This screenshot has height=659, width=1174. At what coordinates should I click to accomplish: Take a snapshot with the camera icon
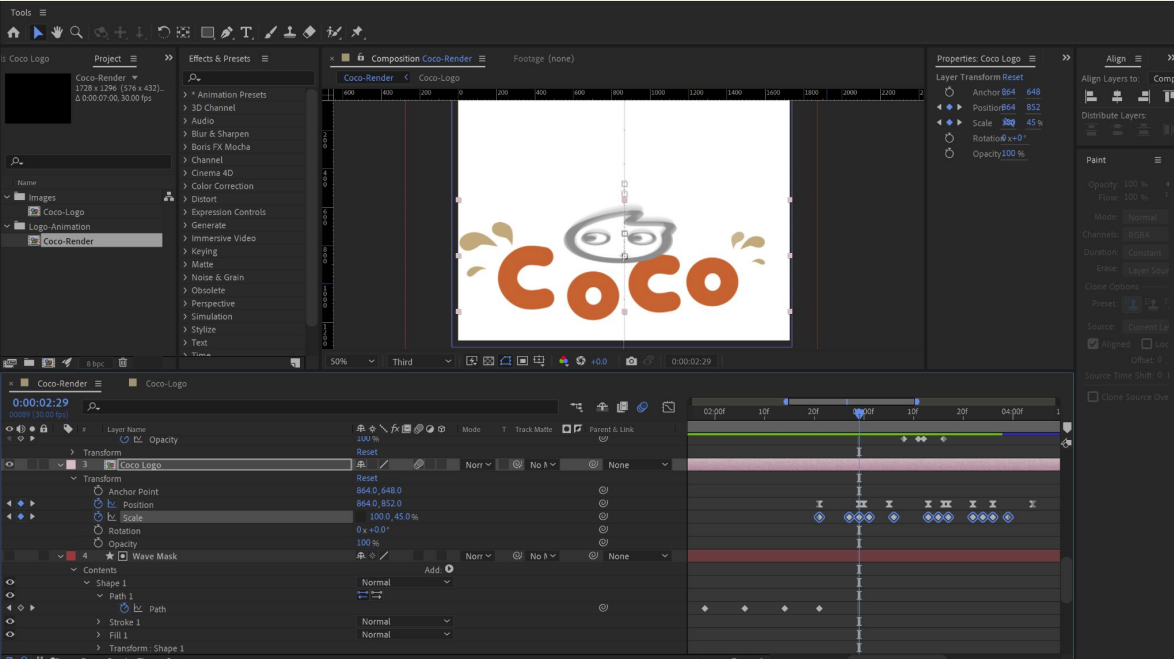(631, 361)
